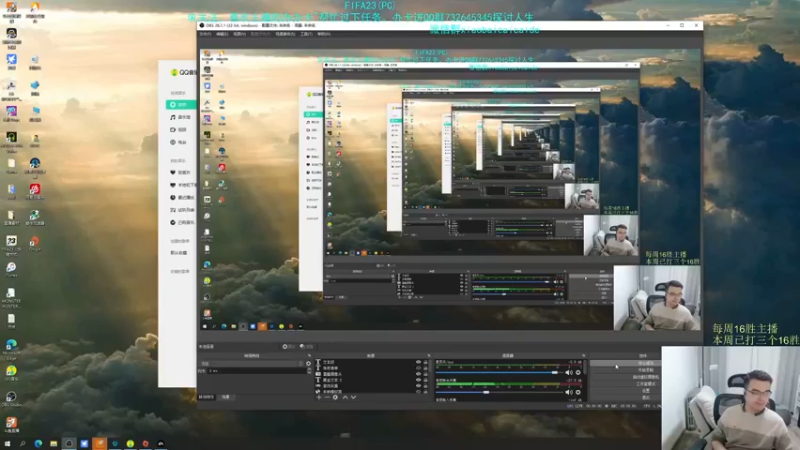Screen dimensions: 800x450
Task: Click the top button in OBS controls panel
Action: (626, 363)
